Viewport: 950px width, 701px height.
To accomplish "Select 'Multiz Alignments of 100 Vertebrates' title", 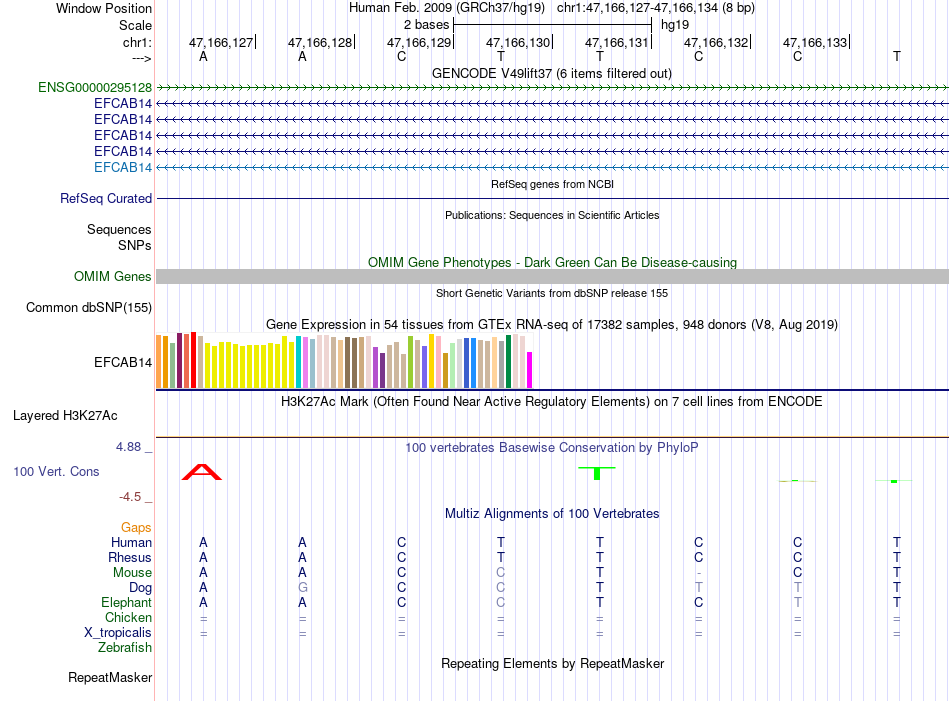I will (x=552, y=514).
